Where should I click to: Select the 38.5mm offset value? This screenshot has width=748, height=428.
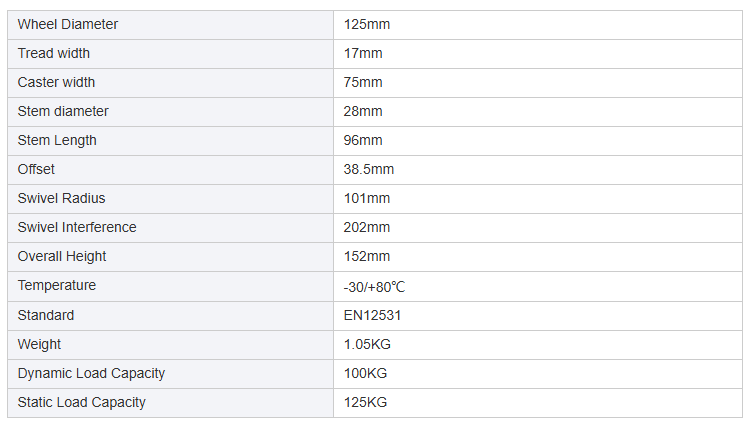point(368,169)
